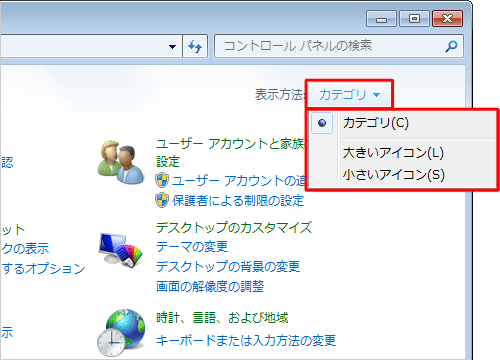
Task: Minimize the Control Panel window
Action: (381, 19)
